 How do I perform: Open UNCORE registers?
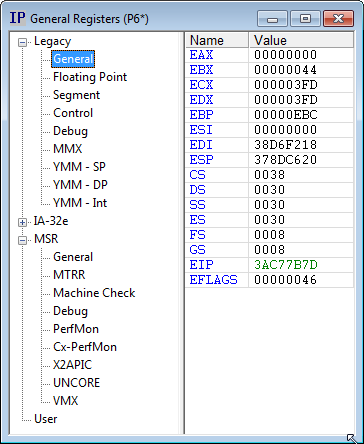click(x=76, y=383)
